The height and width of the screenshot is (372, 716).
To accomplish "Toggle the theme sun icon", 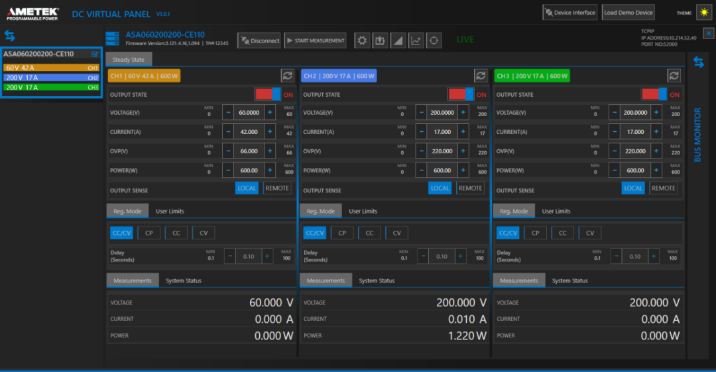I will [704, 13].
